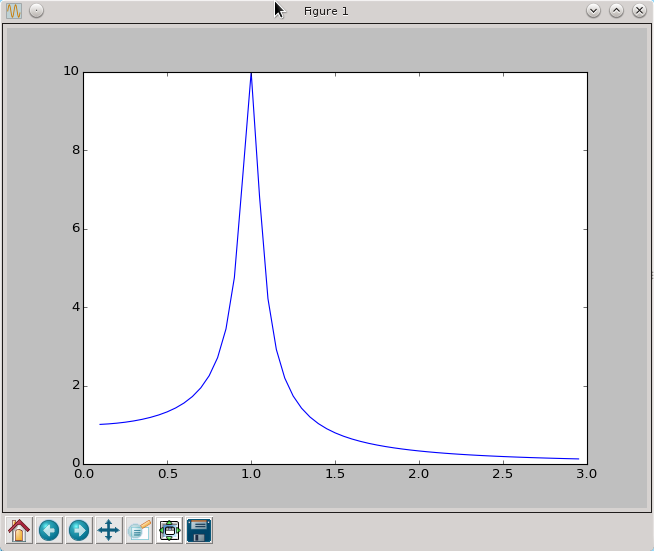Maximize the Figure 1 window

click(616, 10)
